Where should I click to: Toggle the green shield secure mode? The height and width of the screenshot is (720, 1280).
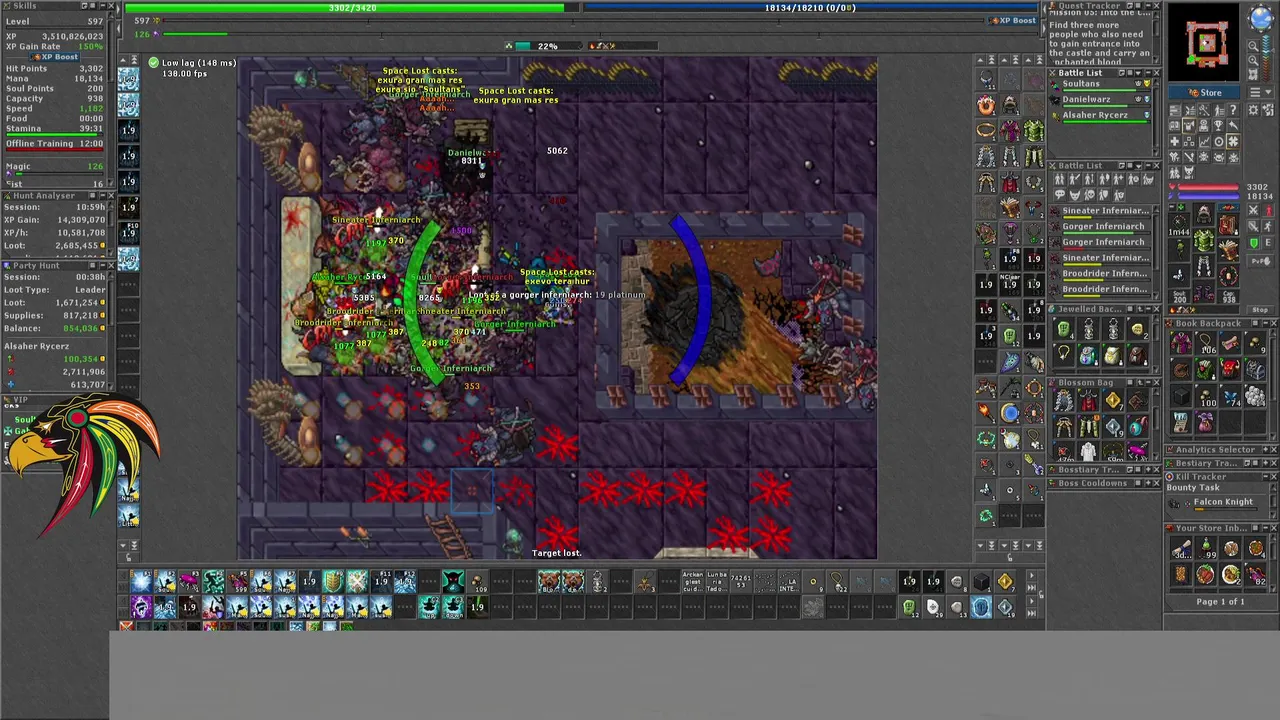point(1253,242)
